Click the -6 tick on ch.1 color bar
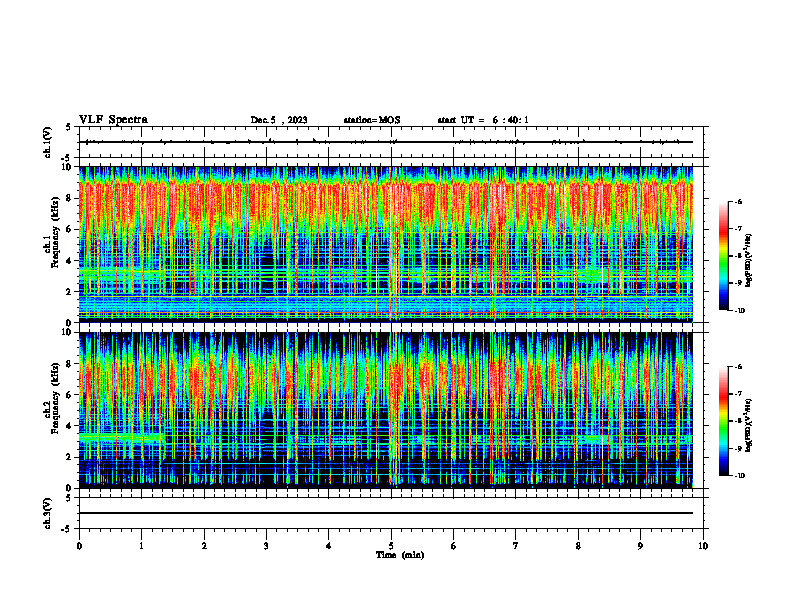The height and width of the screenshot is (612, 792). tap(737, 202)
